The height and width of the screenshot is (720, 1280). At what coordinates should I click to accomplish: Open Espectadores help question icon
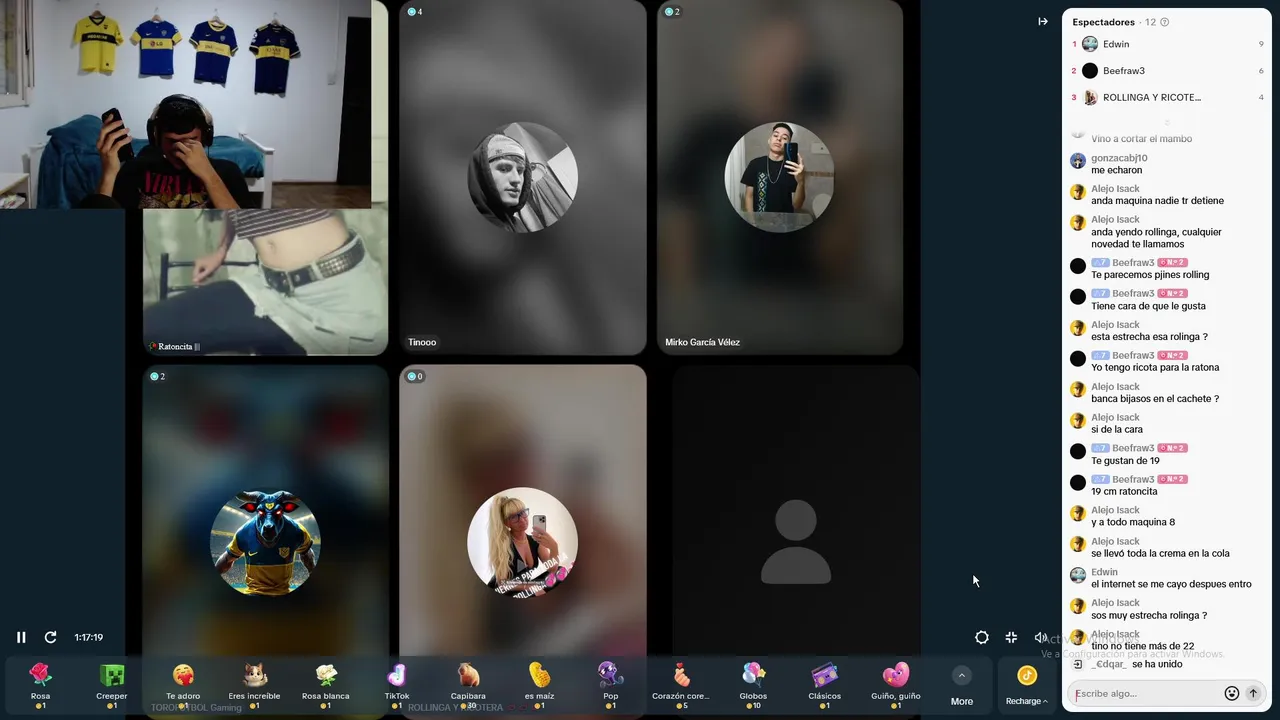[1164, 22]
